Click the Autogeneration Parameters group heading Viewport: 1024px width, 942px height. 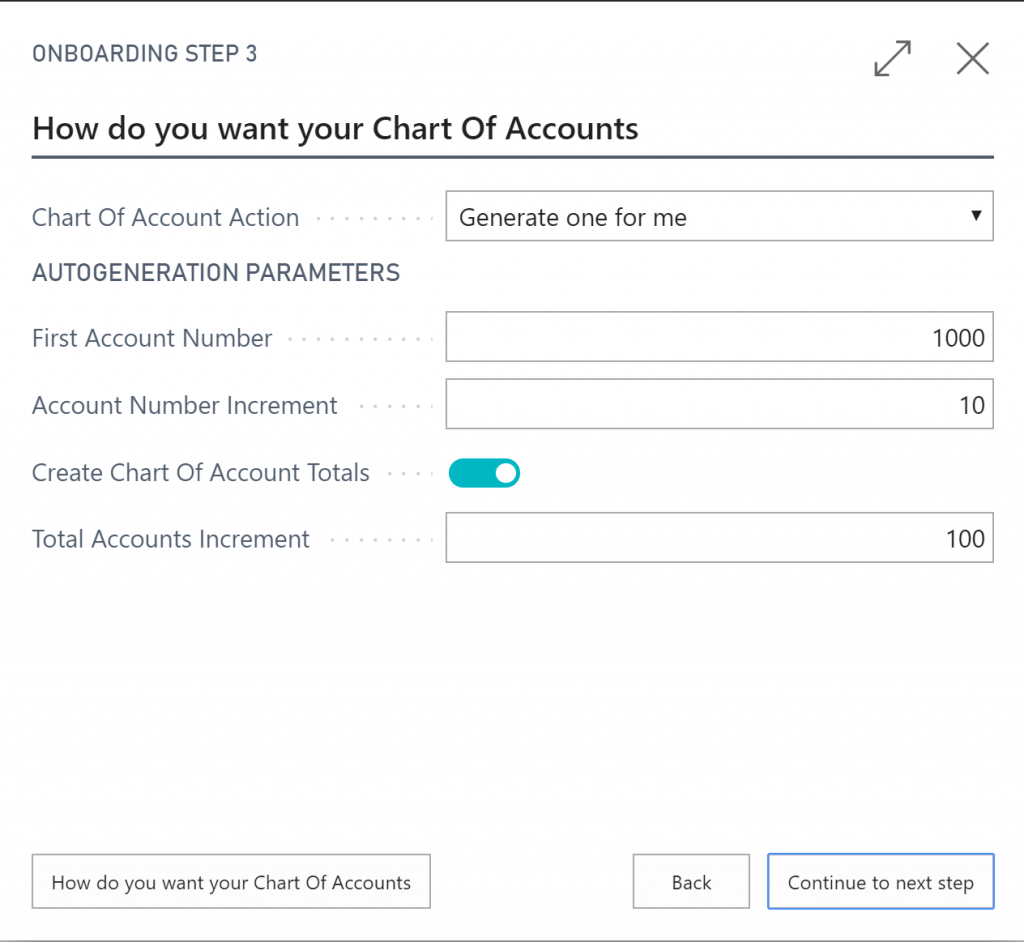(x=216, y=272)
